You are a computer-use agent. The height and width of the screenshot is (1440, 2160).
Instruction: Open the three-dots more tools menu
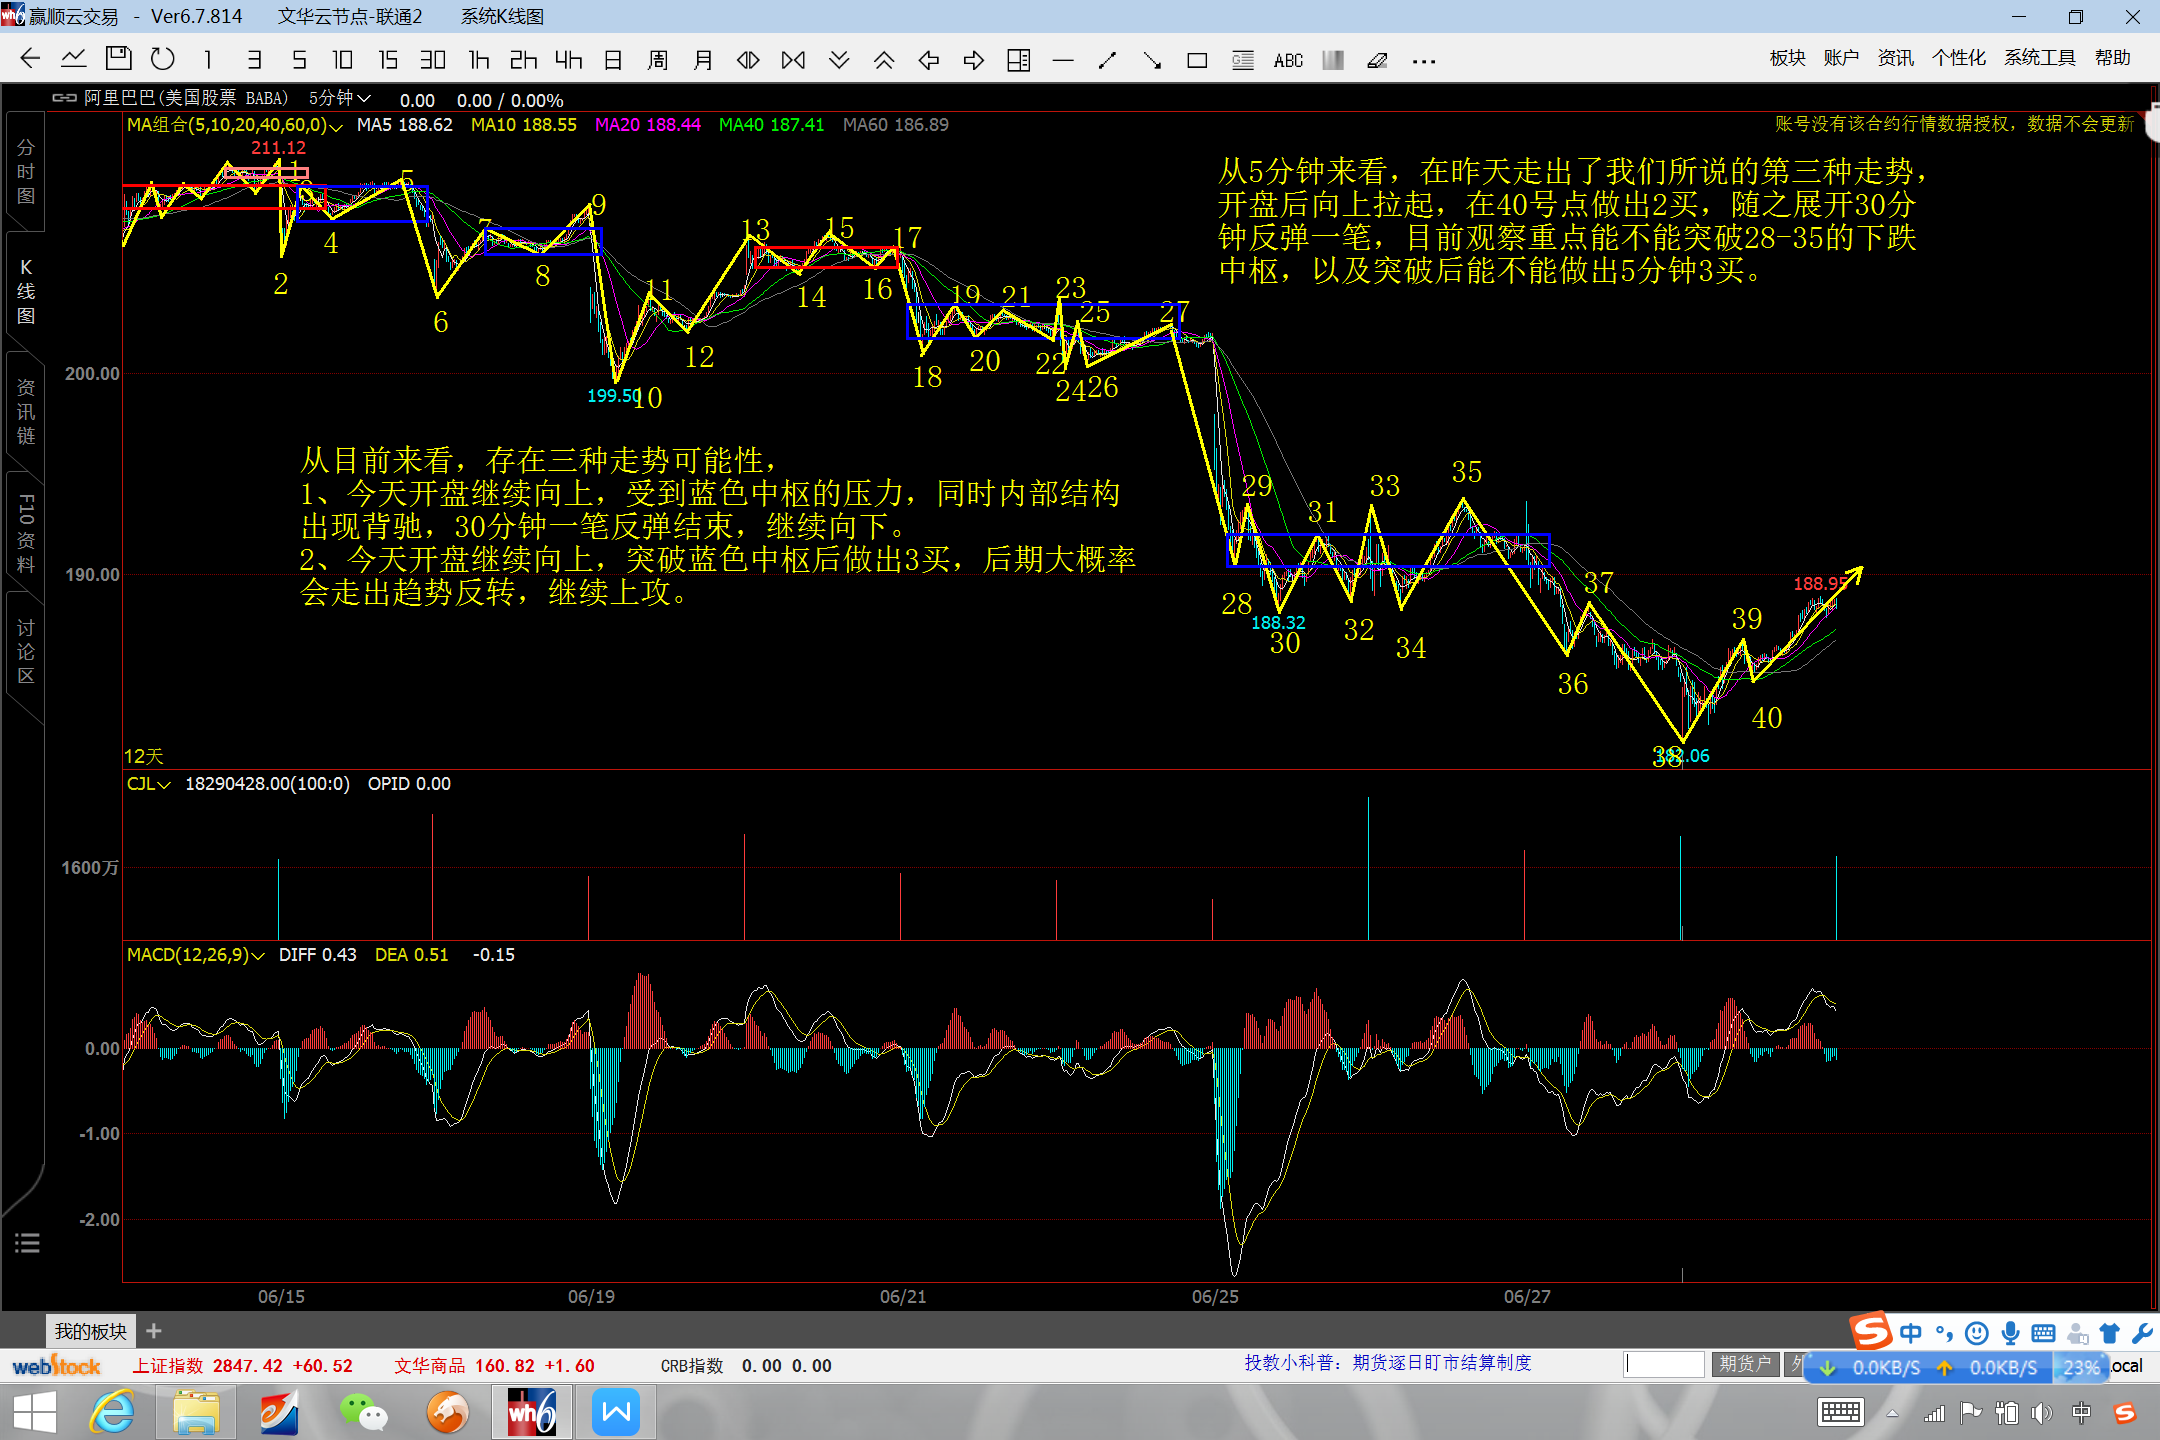[1424, 61]
